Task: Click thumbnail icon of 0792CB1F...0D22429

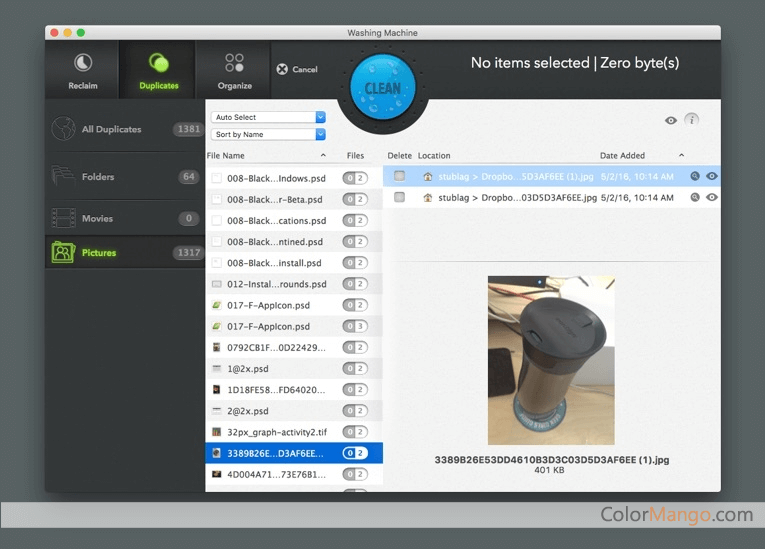Action: [x=217, y=347]
